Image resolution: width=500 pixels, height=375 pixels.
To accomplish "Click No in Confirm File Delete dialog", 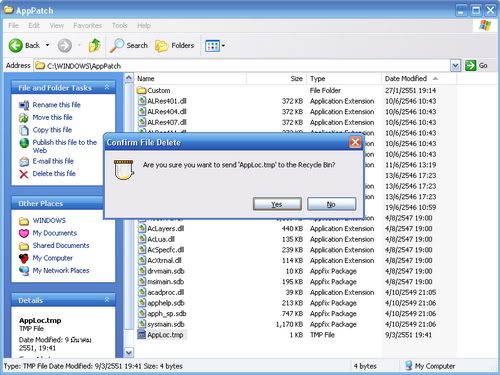I will pos(331,204).
